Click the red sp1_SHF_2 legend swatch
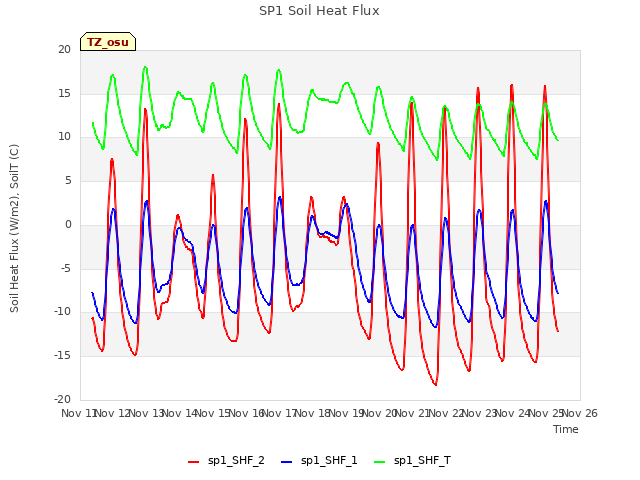The height and width of the screenshot is (480, 640). point(193,462)
